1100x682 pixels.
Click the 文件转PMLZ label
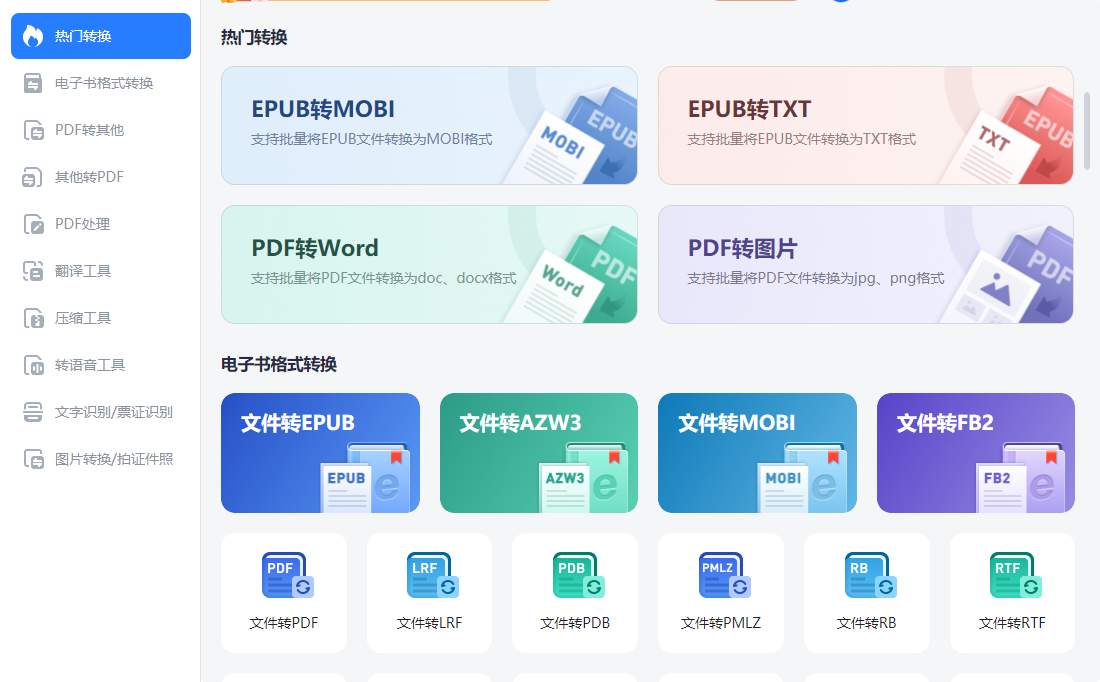click(x=720, y=623)
